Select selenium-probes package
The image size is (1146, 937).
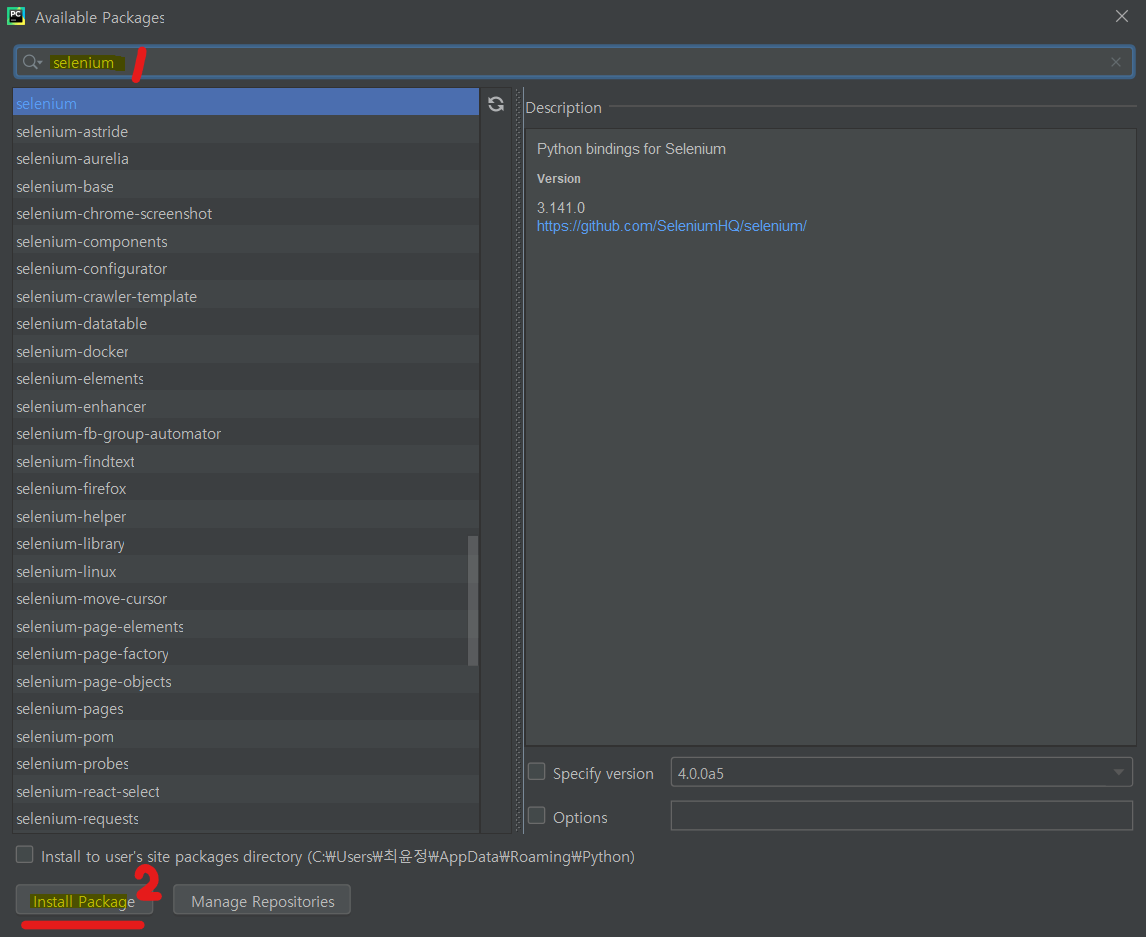tap(246, 764)
